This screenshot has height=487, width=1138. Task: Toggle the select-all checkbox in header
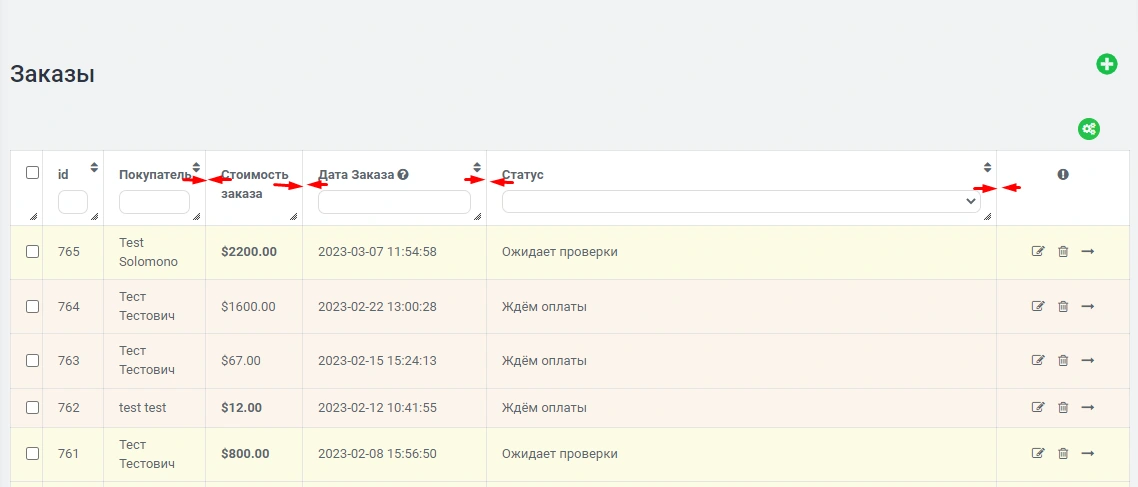32,173
